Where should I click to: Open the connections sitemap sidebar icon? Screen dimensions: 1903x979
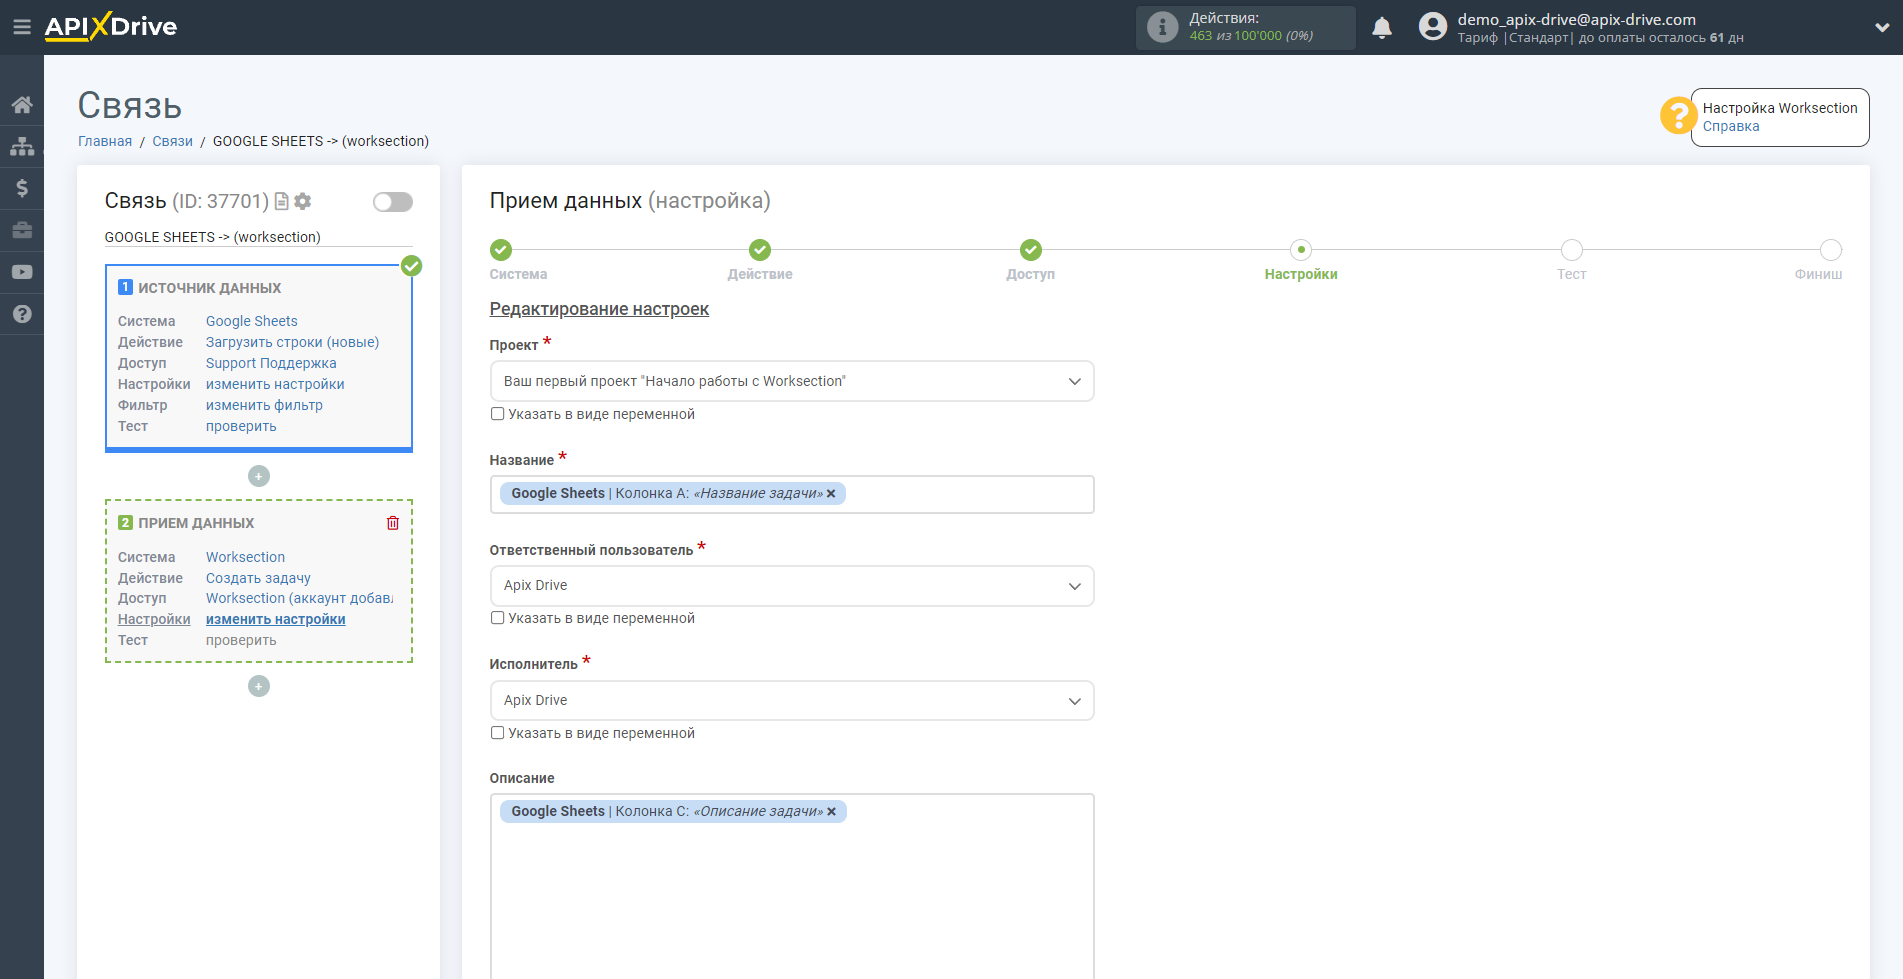(22, 147)
